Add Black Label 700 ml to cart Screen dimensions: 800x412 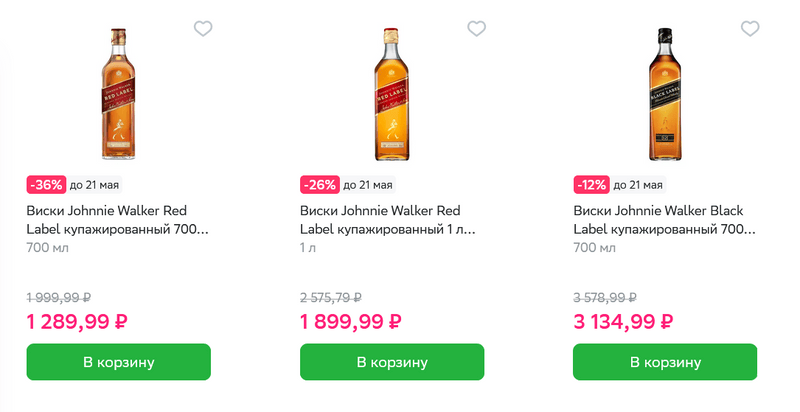665,361
